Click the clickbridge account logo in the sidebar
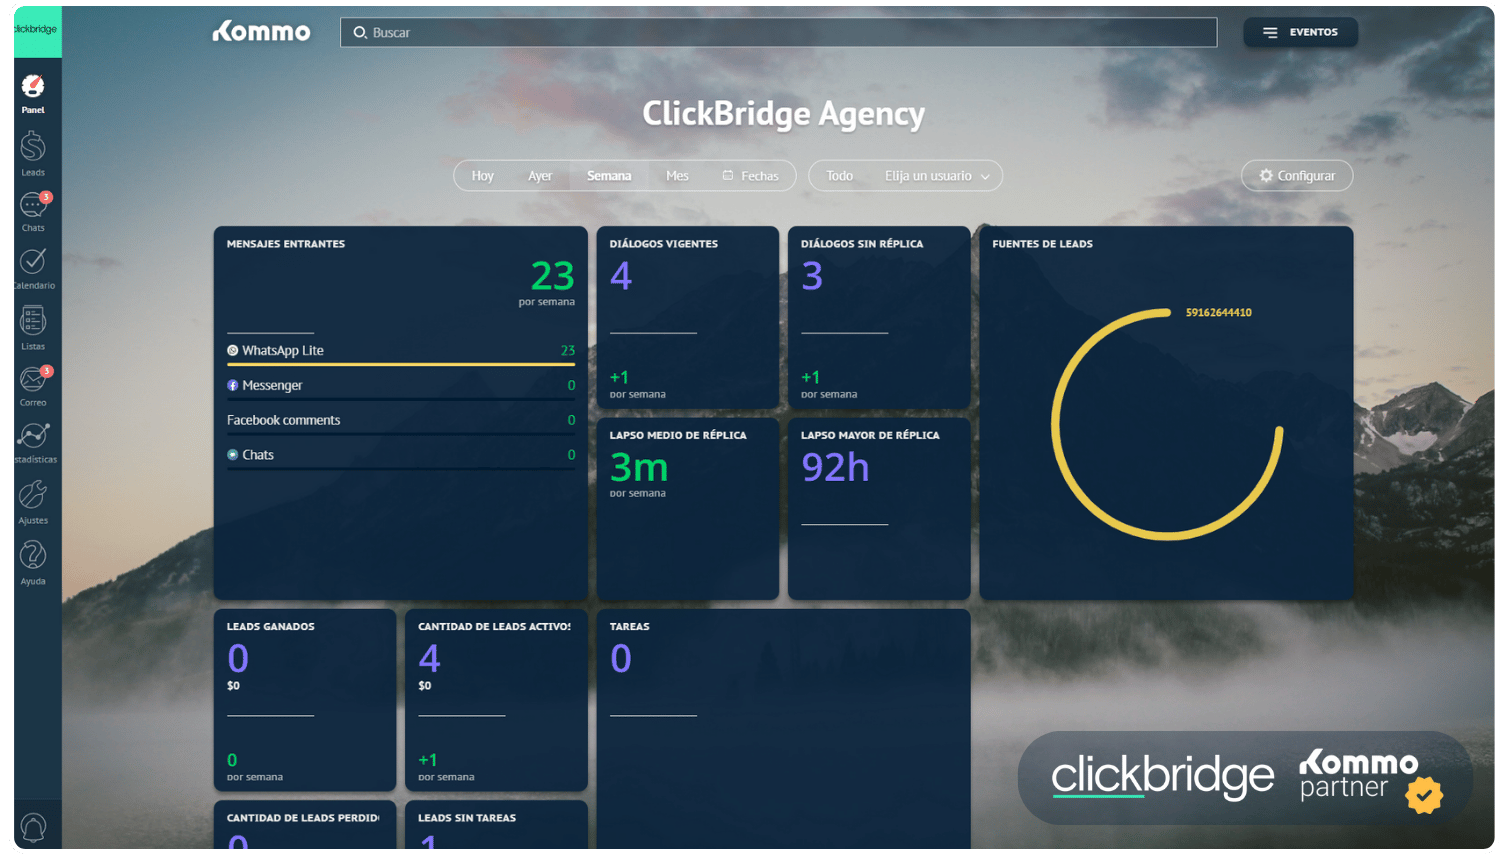The width and height of the screenshot is (1512, 858). coord(37,30)
